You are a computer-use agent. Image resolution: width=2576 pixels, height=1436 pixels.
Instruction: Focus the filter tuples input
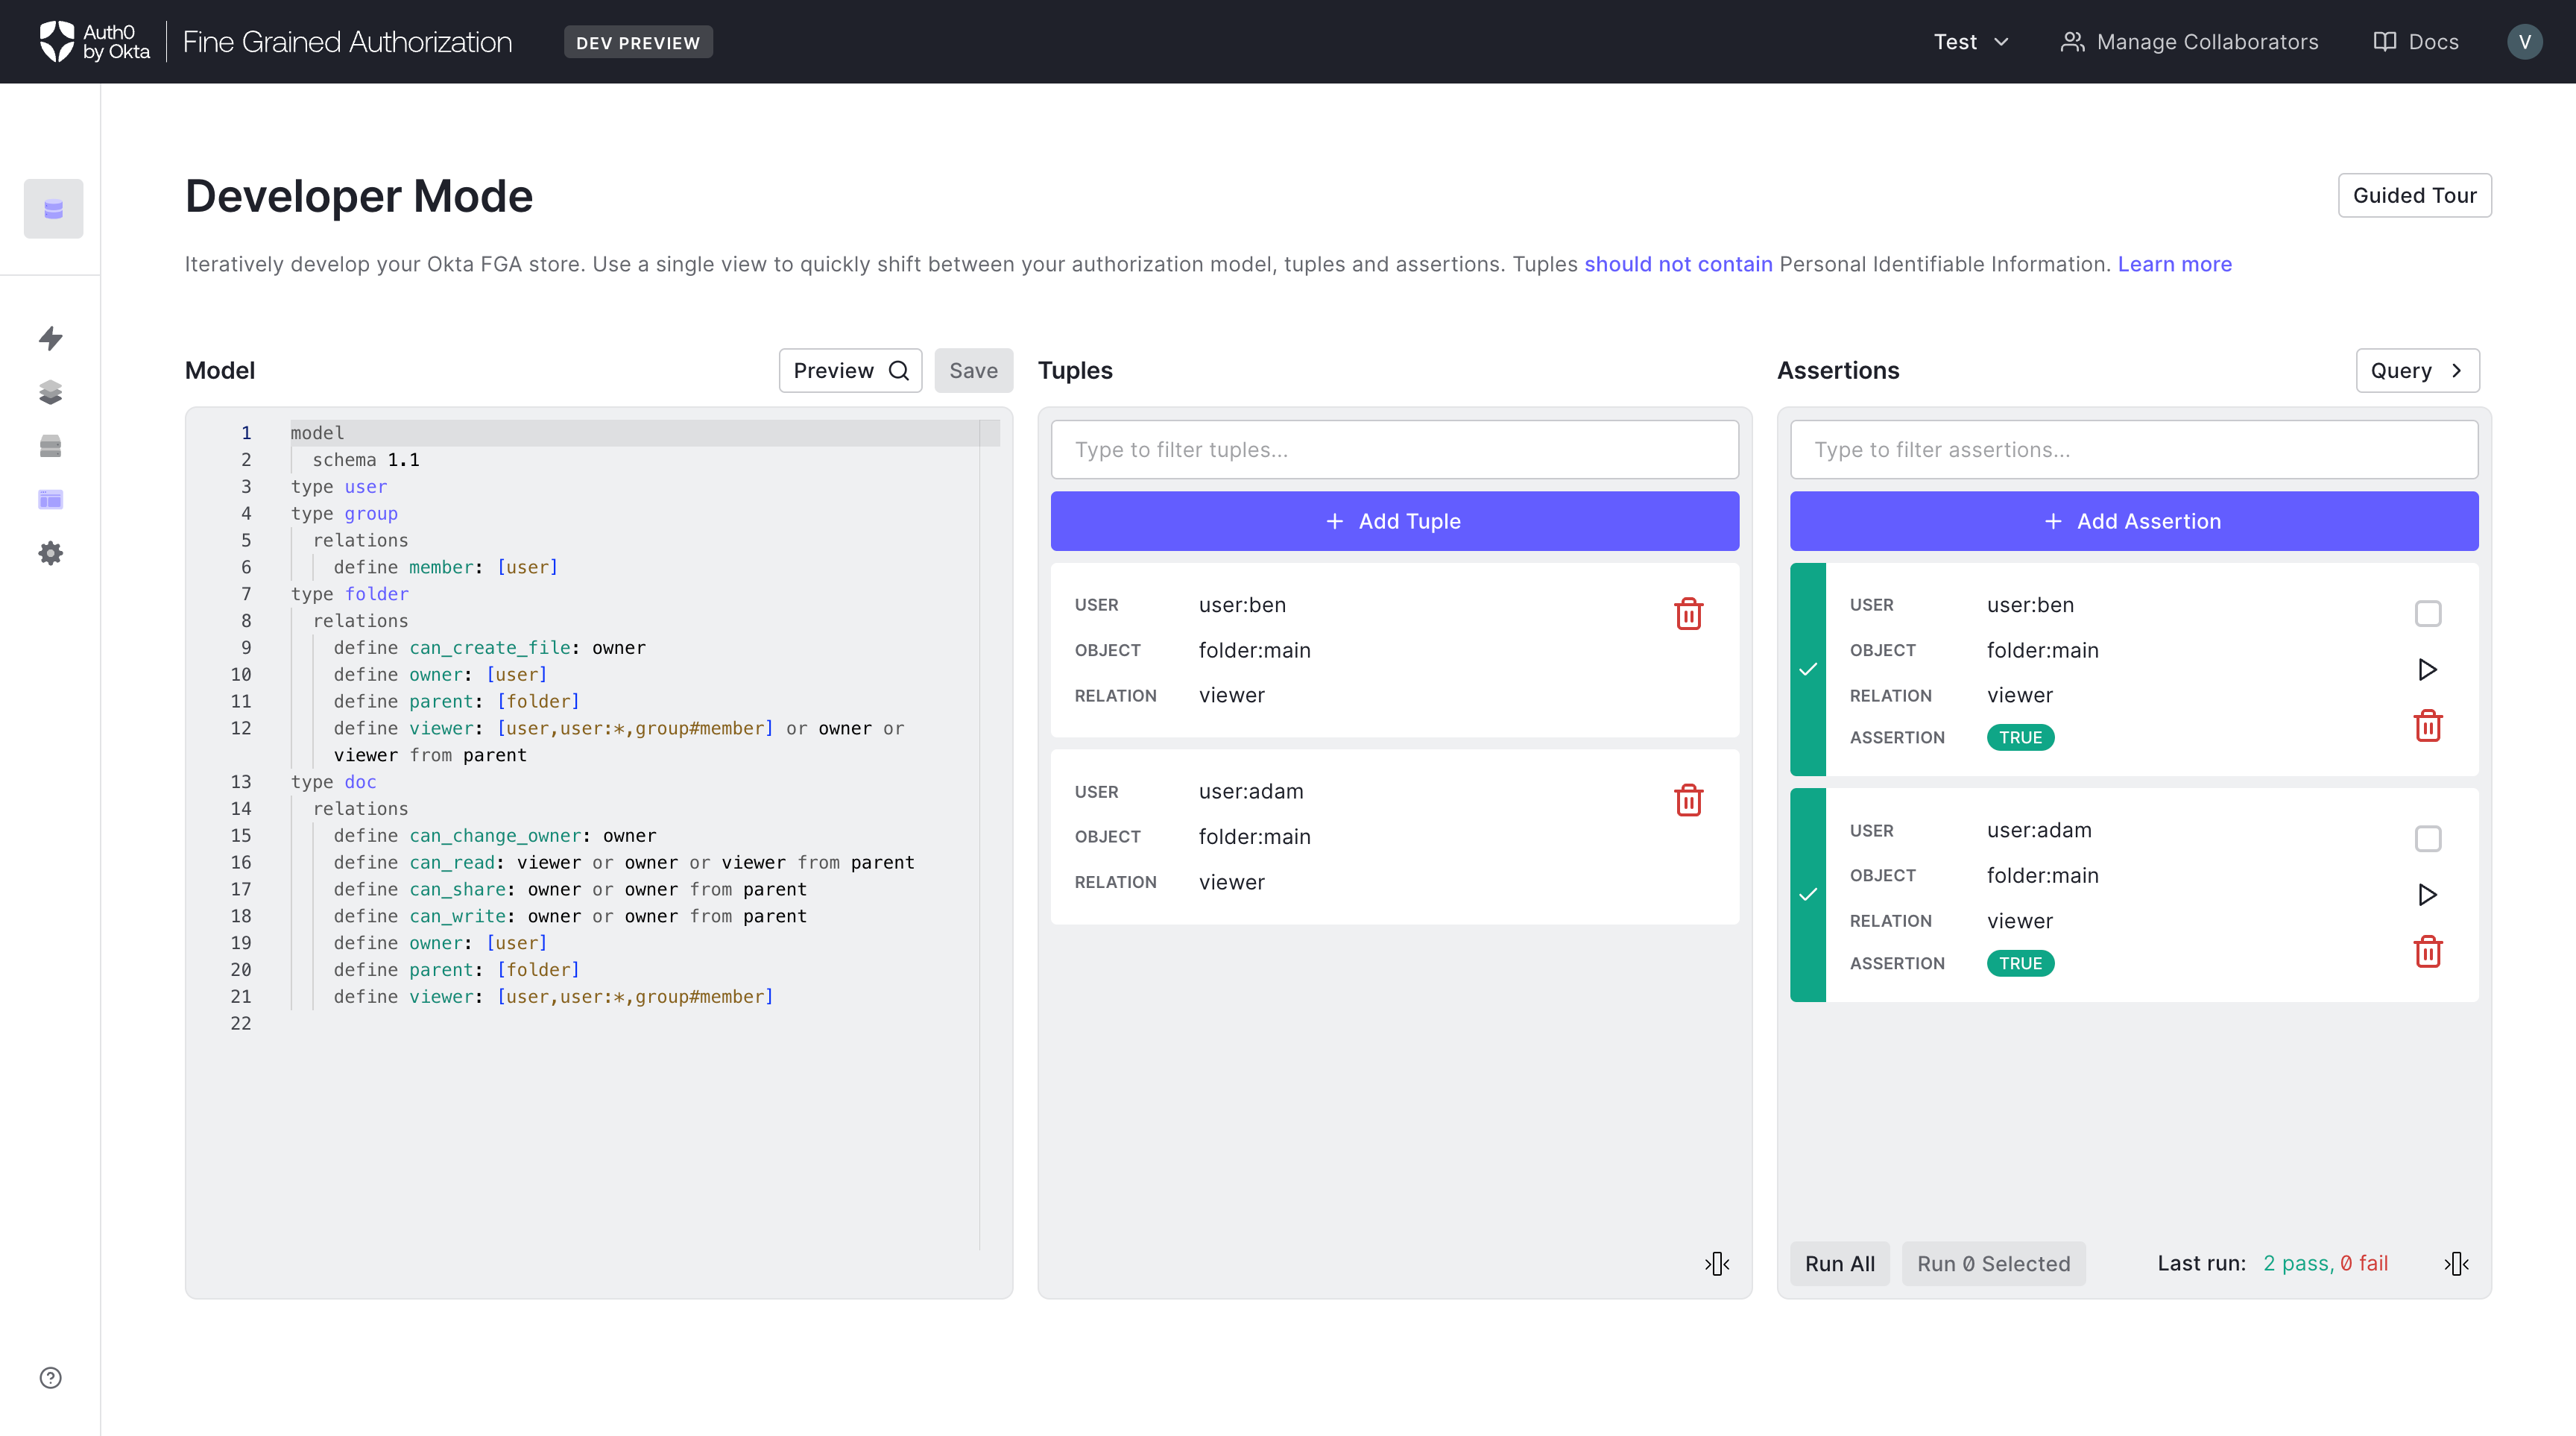1394,450
